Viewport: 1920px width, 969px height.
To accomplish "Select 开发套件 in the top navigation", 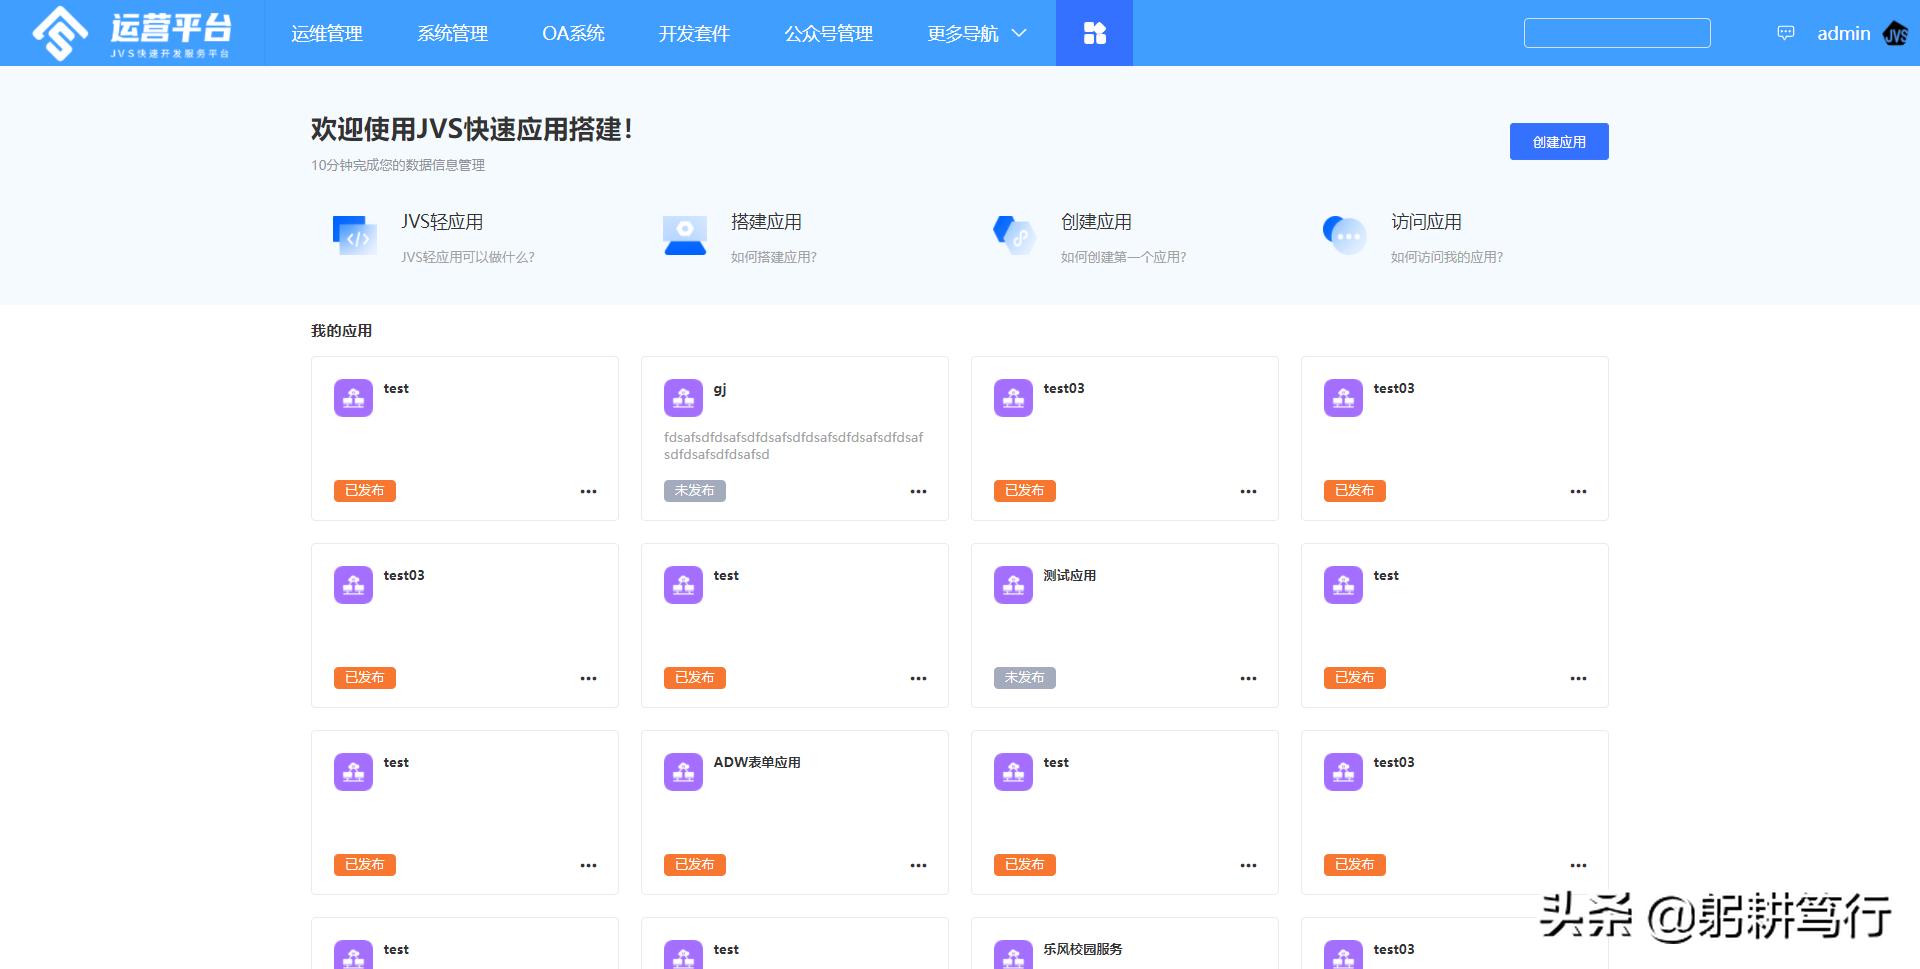I will pyautogui.click(x=694, y=33).
